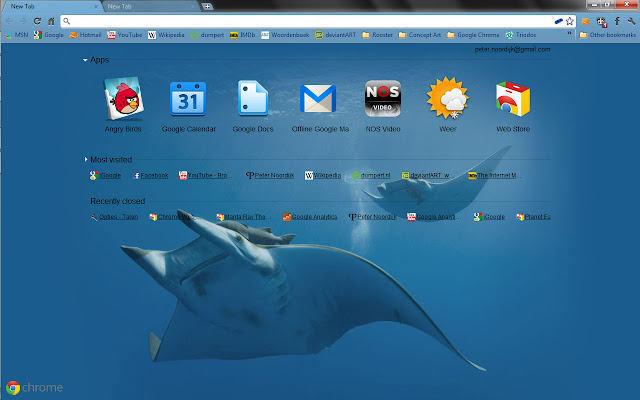The image size is (640, 400).
Task: Open the Woordenboek bookmark
Action: [x=285, y=35]
